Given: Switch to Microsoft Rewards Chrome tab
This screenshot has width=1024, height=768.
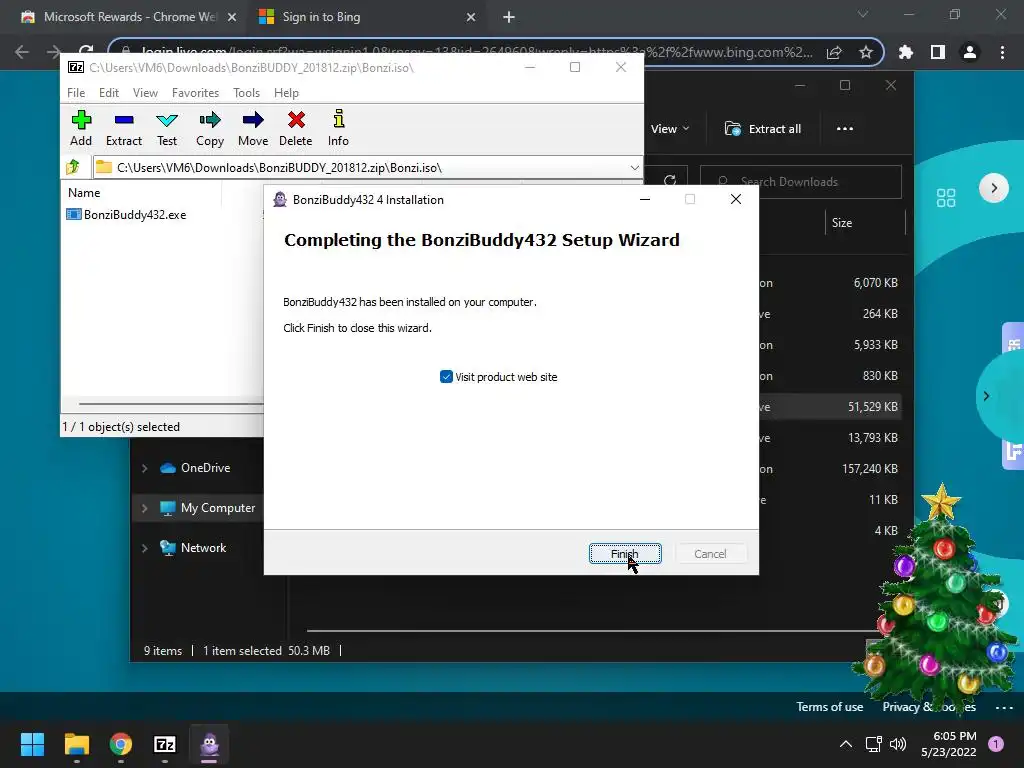Looking at the screenshot, I should pos(129,17).
